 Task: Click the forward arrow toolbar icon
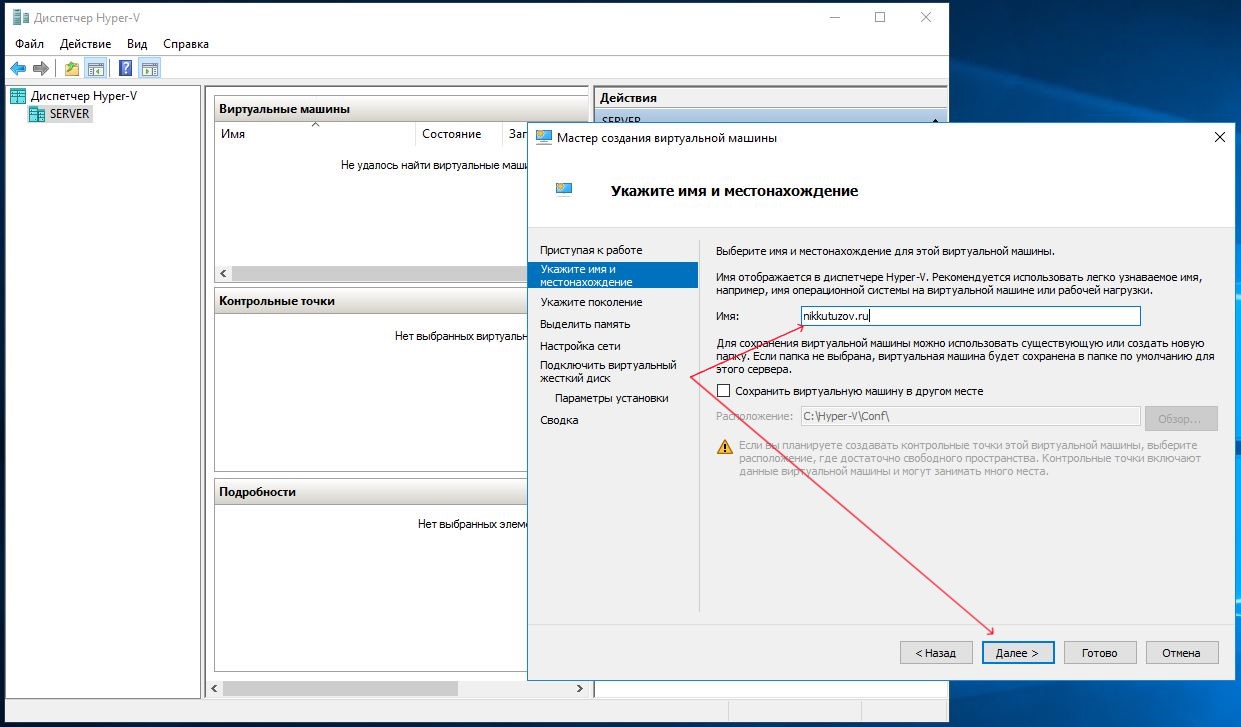pos(41,69)
